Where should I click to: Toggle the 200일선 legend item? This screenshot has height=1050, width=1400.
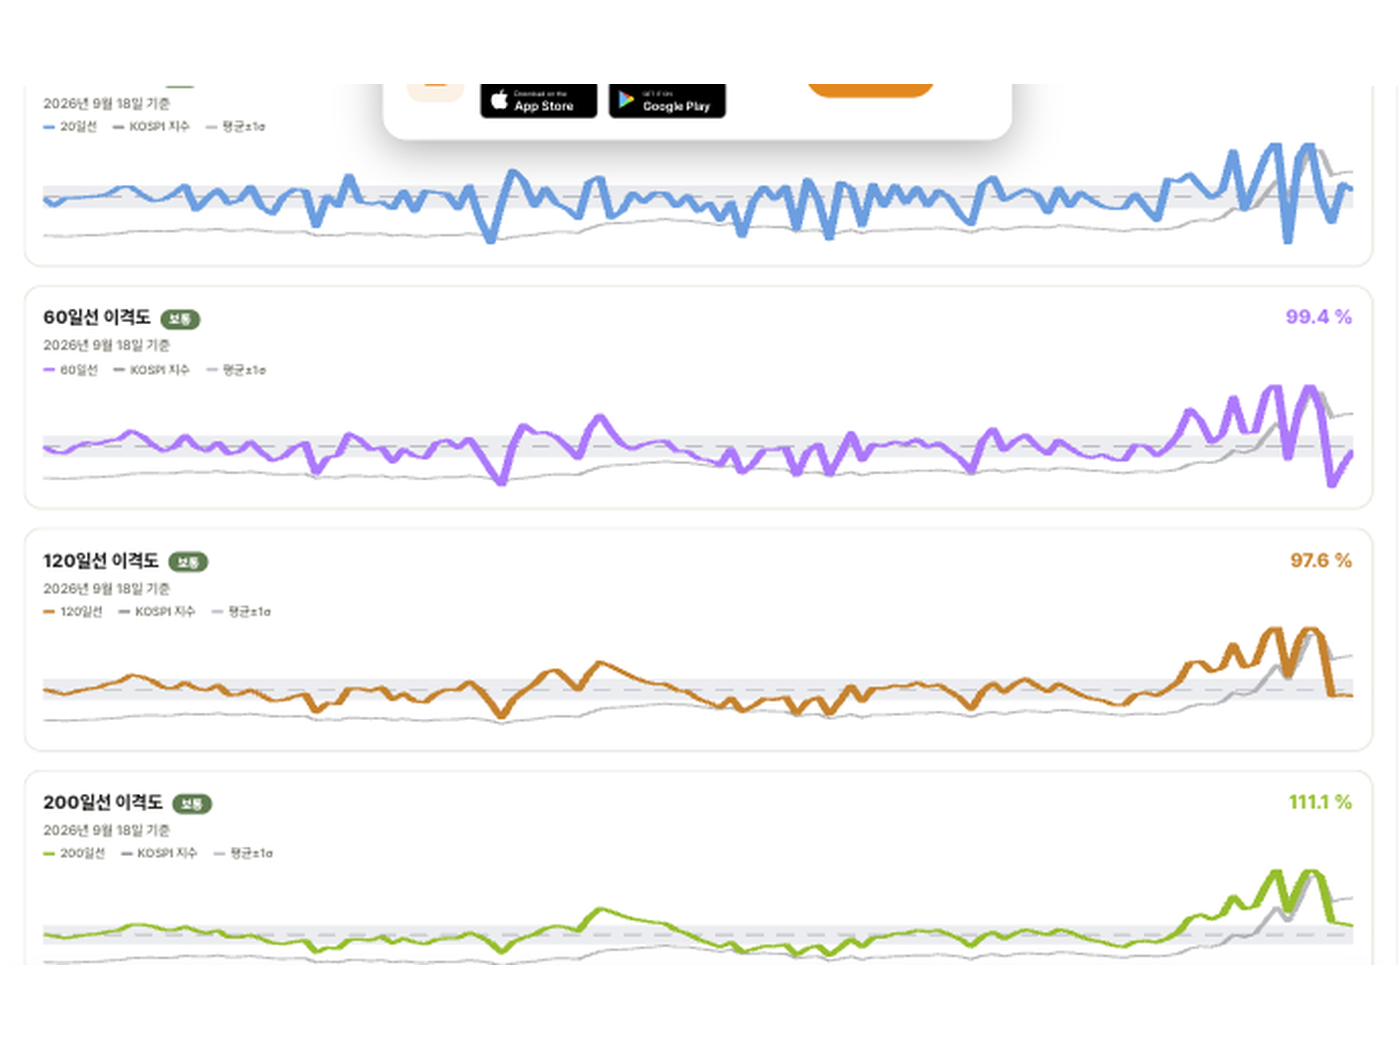(x=74, y=854)
